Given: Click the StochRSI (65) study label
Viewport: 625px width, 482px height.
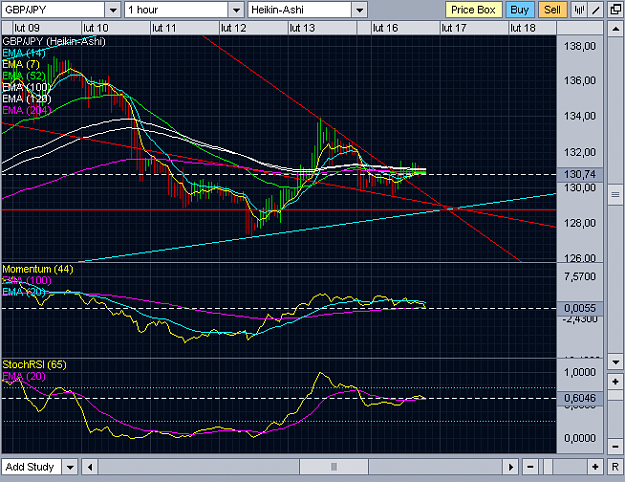Looking at the screenshot, I should point(34,364).
